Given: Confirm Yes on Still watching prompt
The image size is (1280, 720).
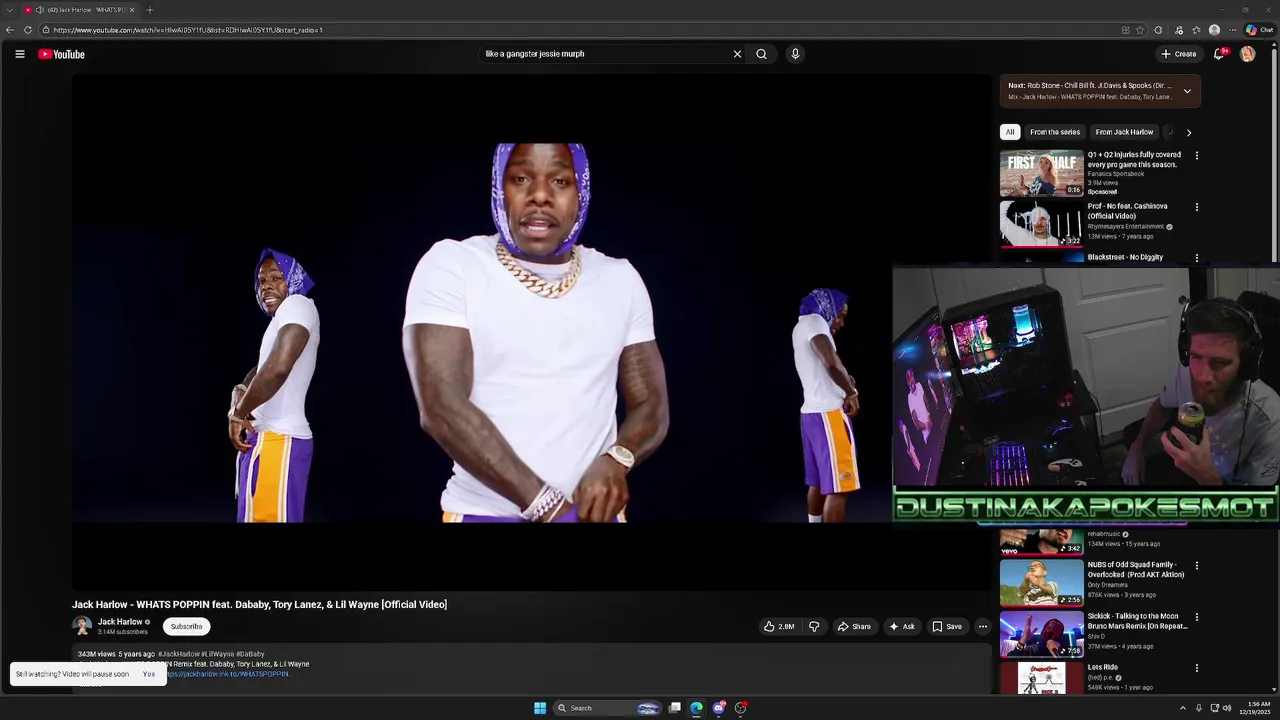Looking at the screenshot, I should (149, 674).
